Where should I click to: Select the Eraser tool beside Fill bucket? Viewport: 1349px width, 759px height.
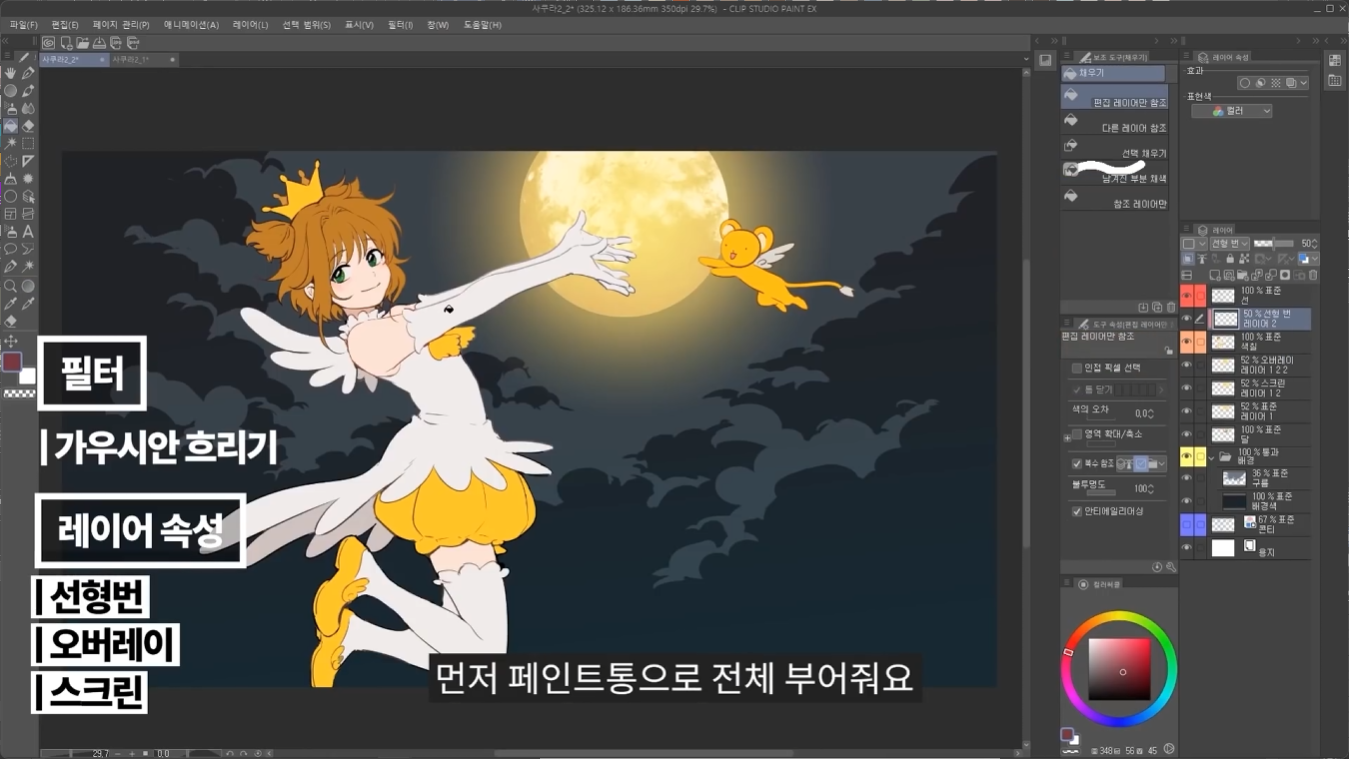28,125
